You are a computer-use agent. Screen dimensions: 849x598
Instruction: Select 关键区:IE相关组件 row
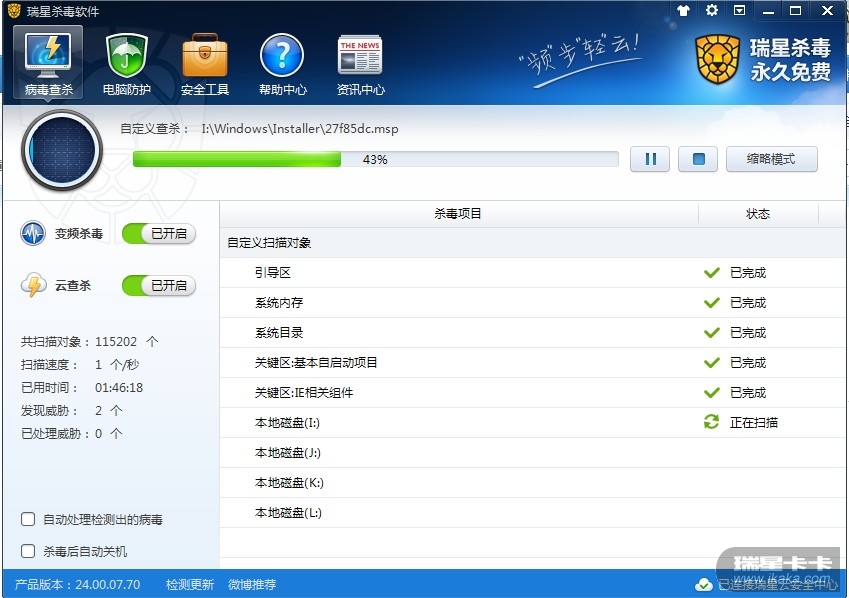point(532,393)
